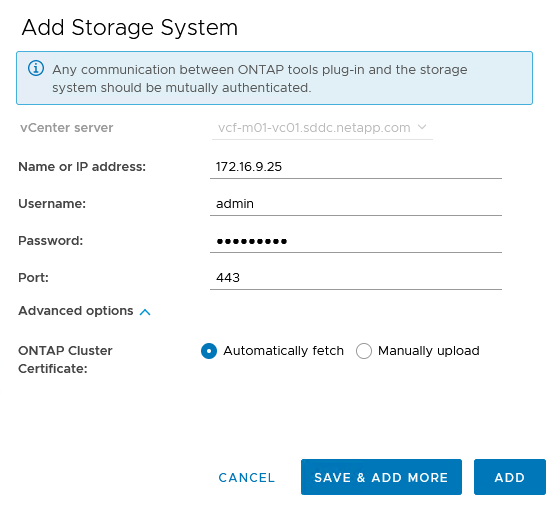
Task: Click the CANCEL button
Action: pyautogui.click(x=247, y=478)
